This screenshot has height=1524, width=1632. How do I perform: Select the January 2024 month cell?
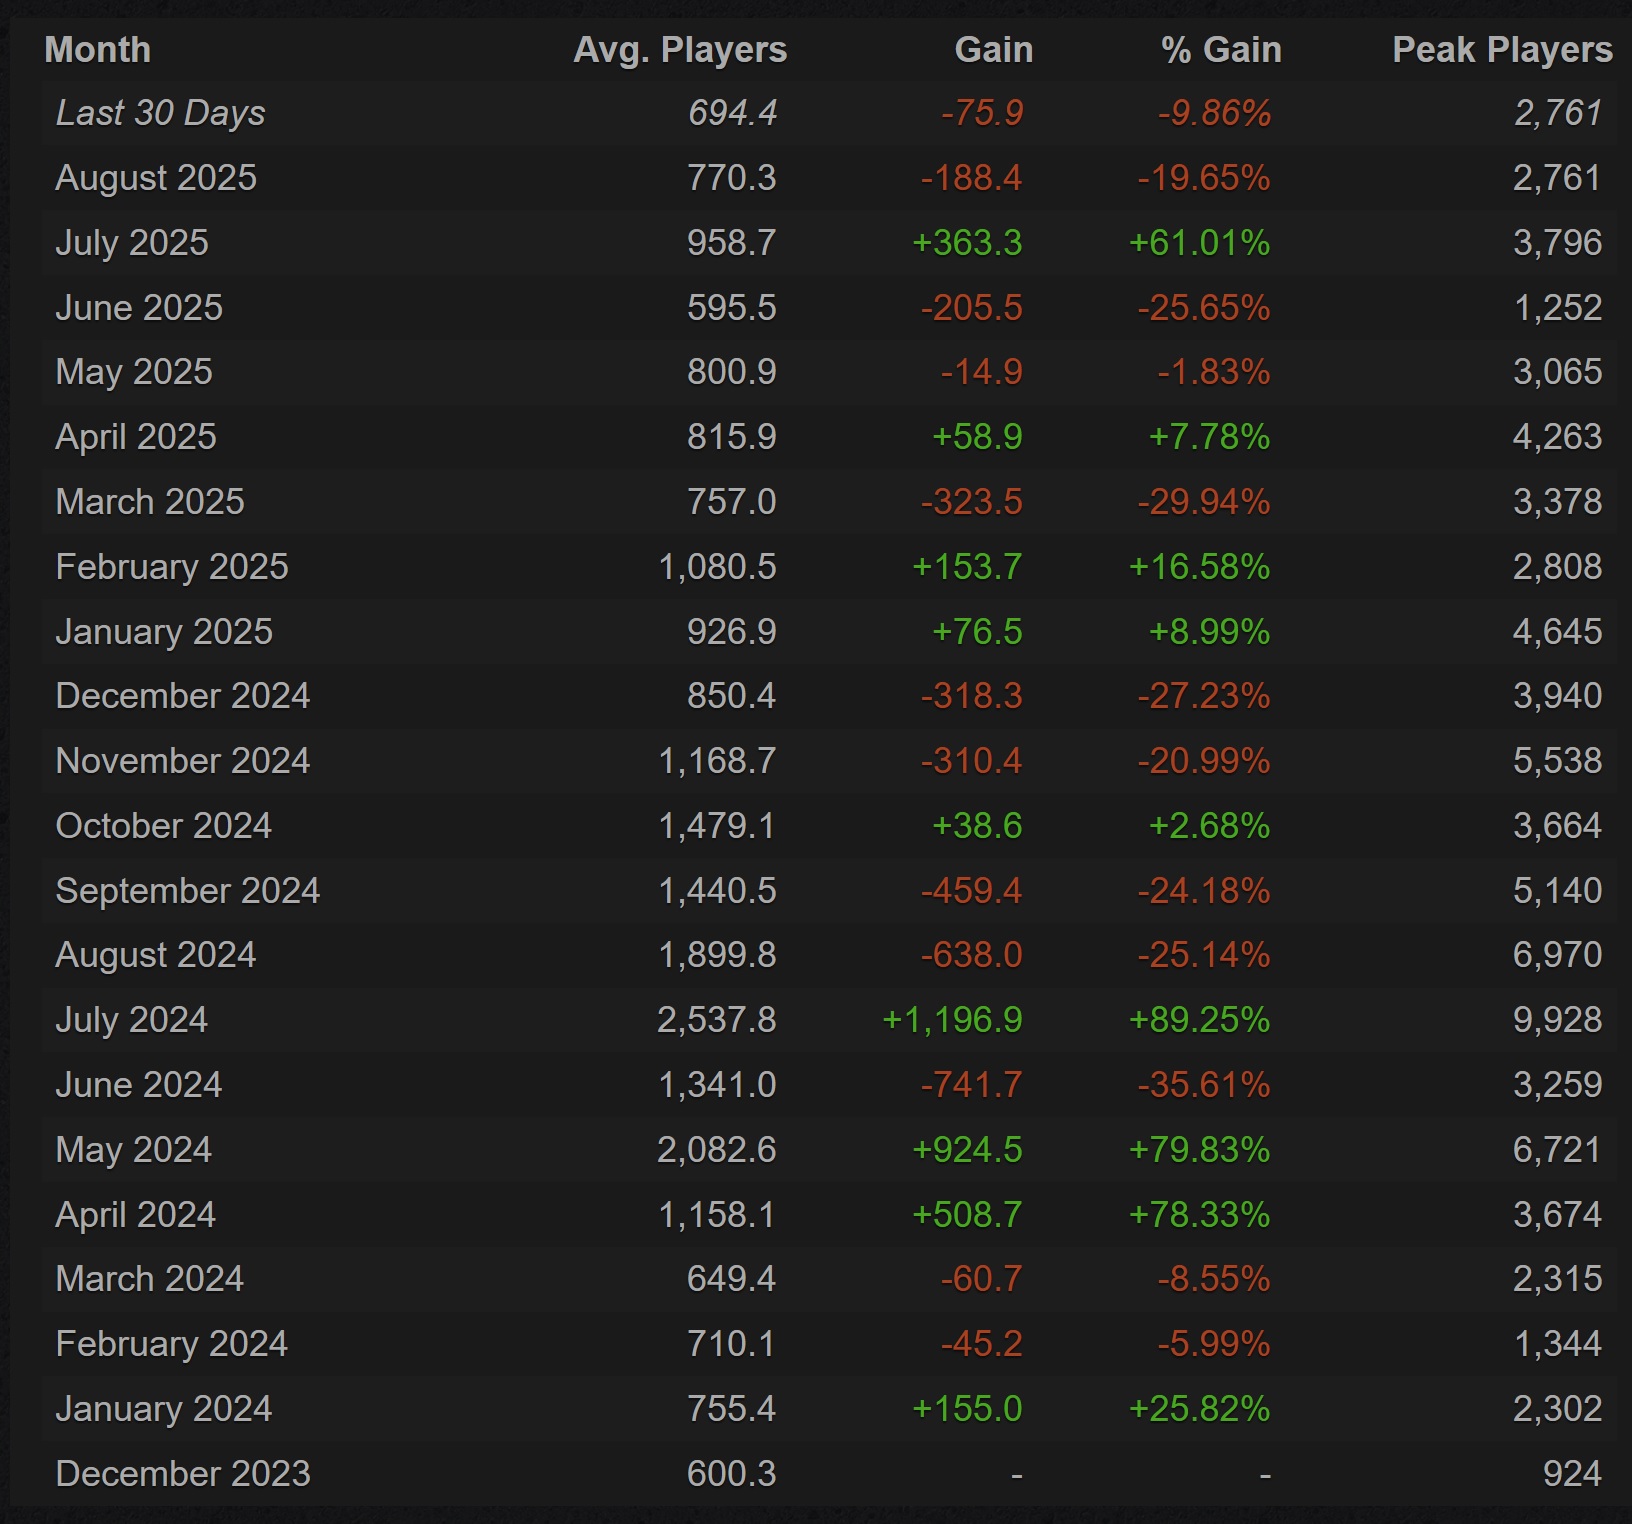tap(164, 1409)
